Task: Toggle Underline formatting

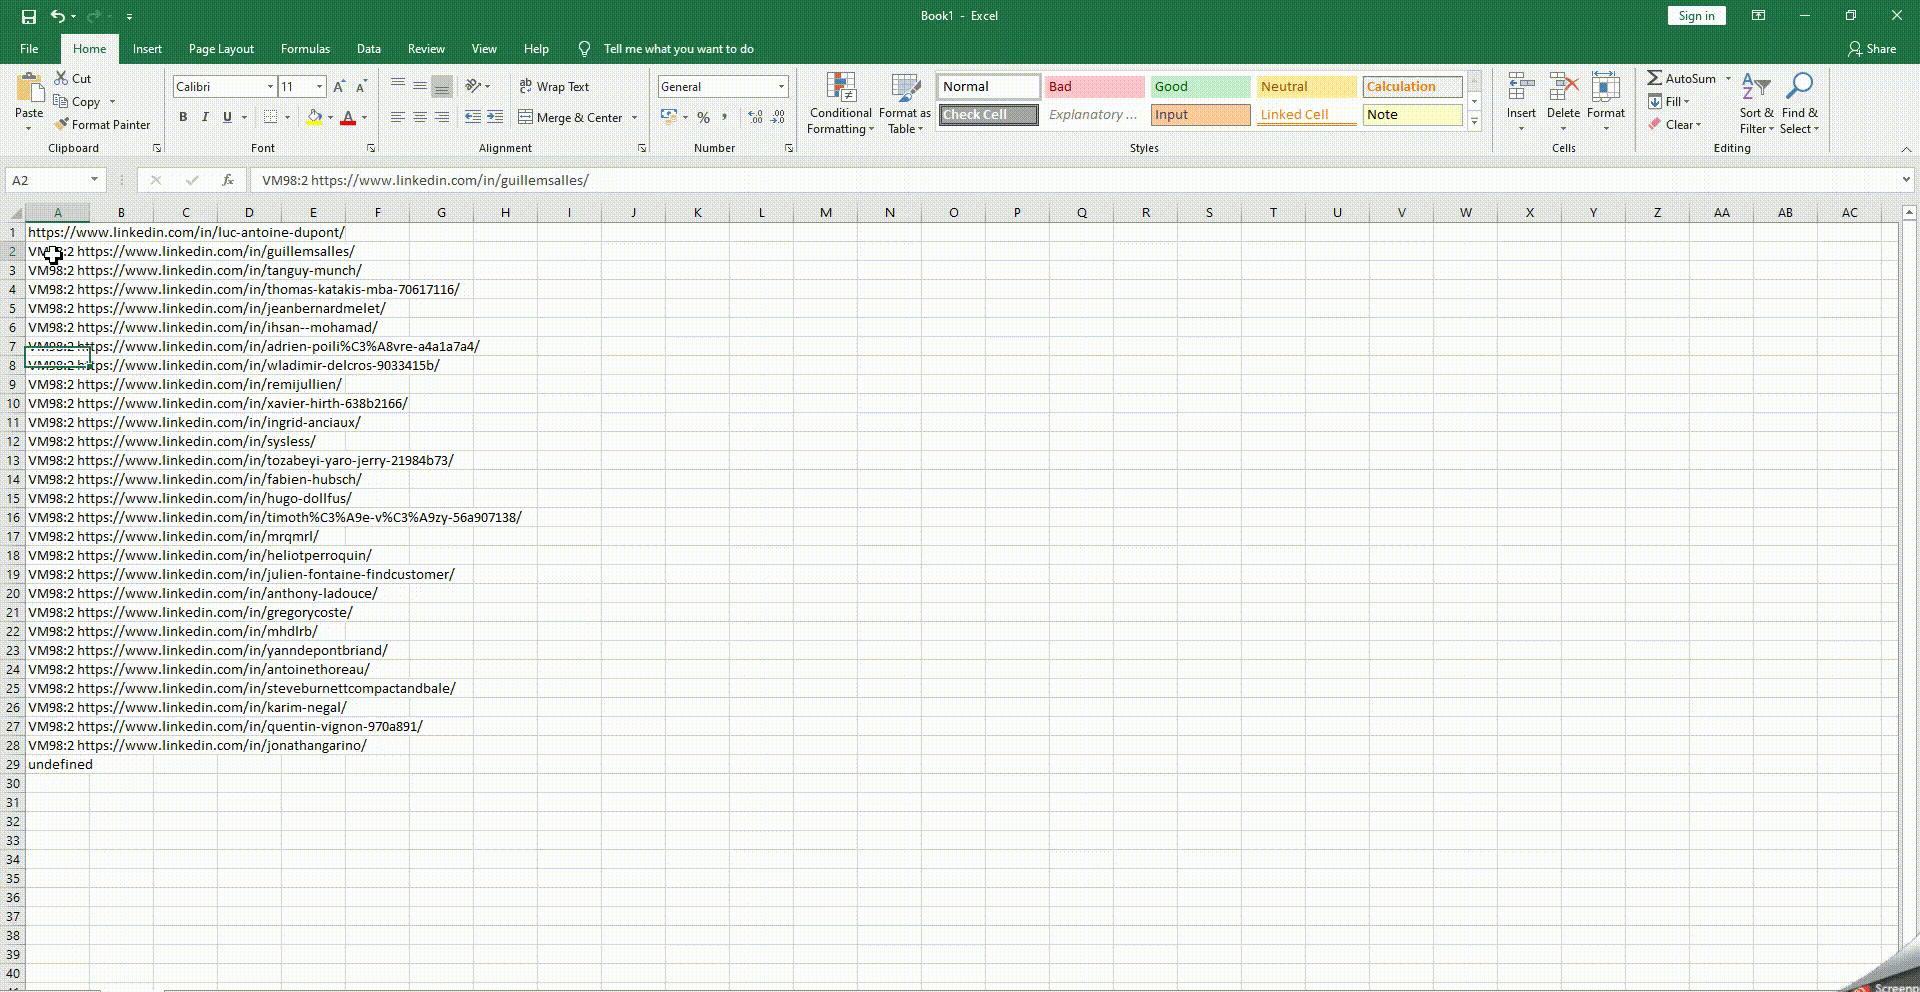Action: pos(227,117)
